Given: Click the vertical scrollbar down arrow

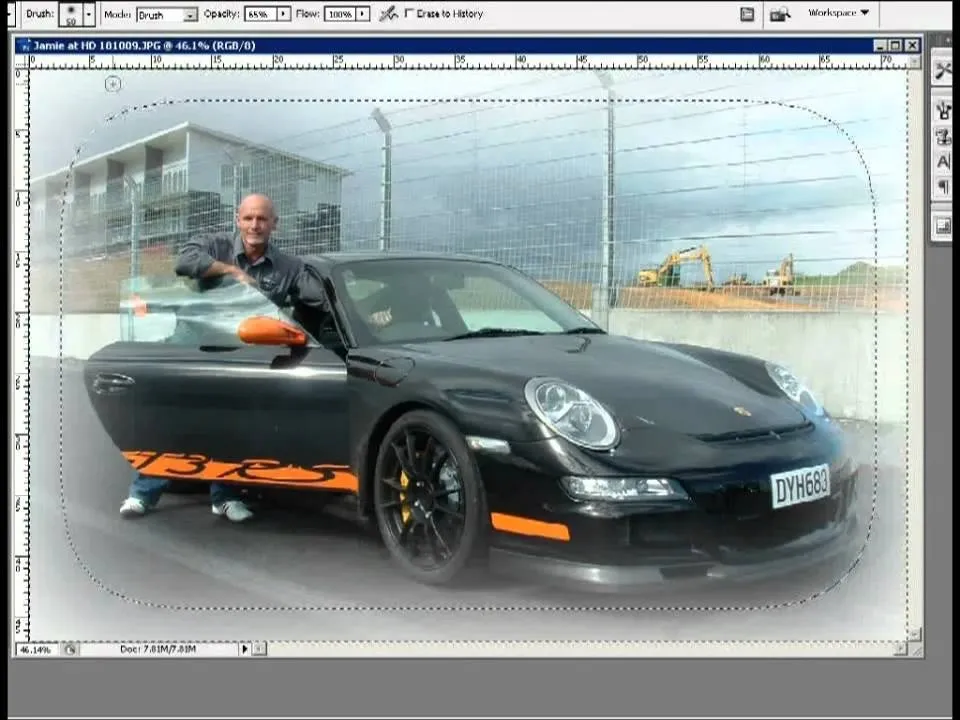Looking at the screenshot, I should point(915,634).
